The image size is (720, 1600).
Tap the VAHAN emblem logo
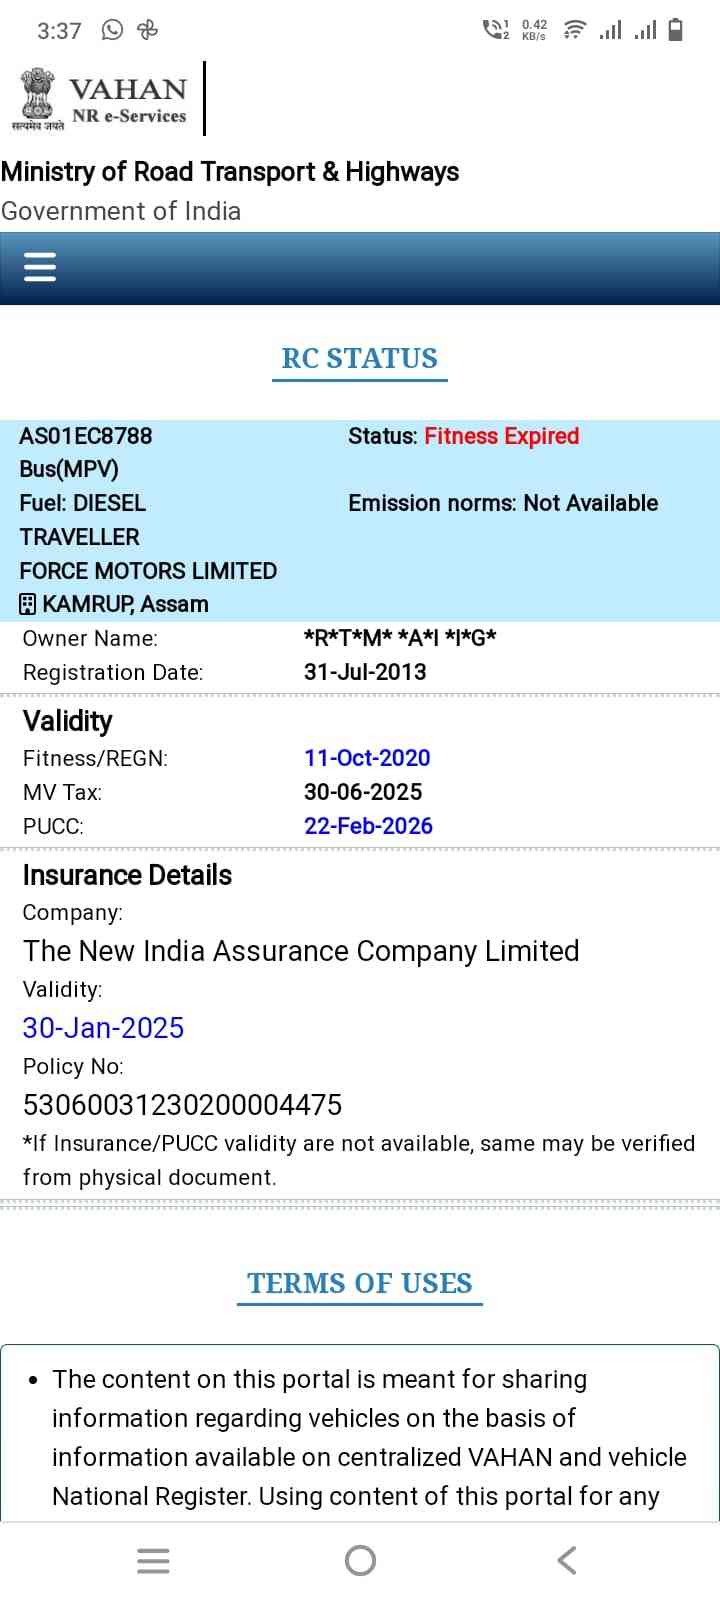[38, 97]
